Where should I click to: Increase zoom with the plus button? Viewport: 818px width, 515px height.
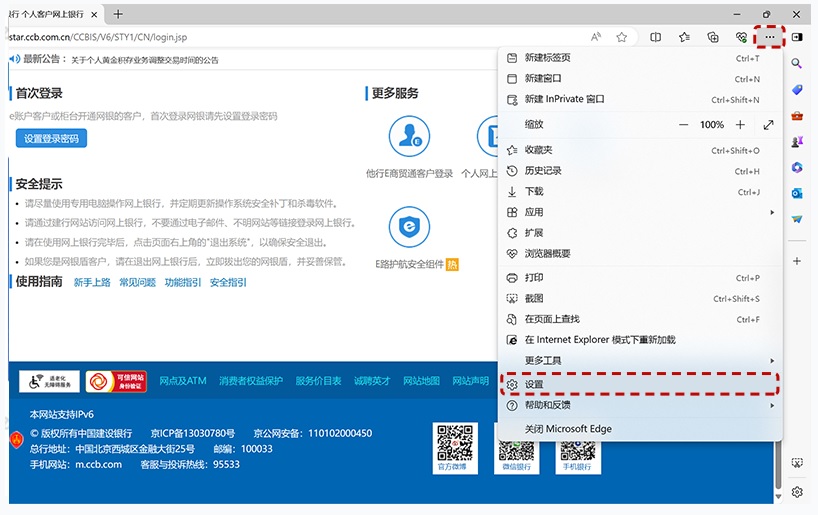[x=740, y=125]
